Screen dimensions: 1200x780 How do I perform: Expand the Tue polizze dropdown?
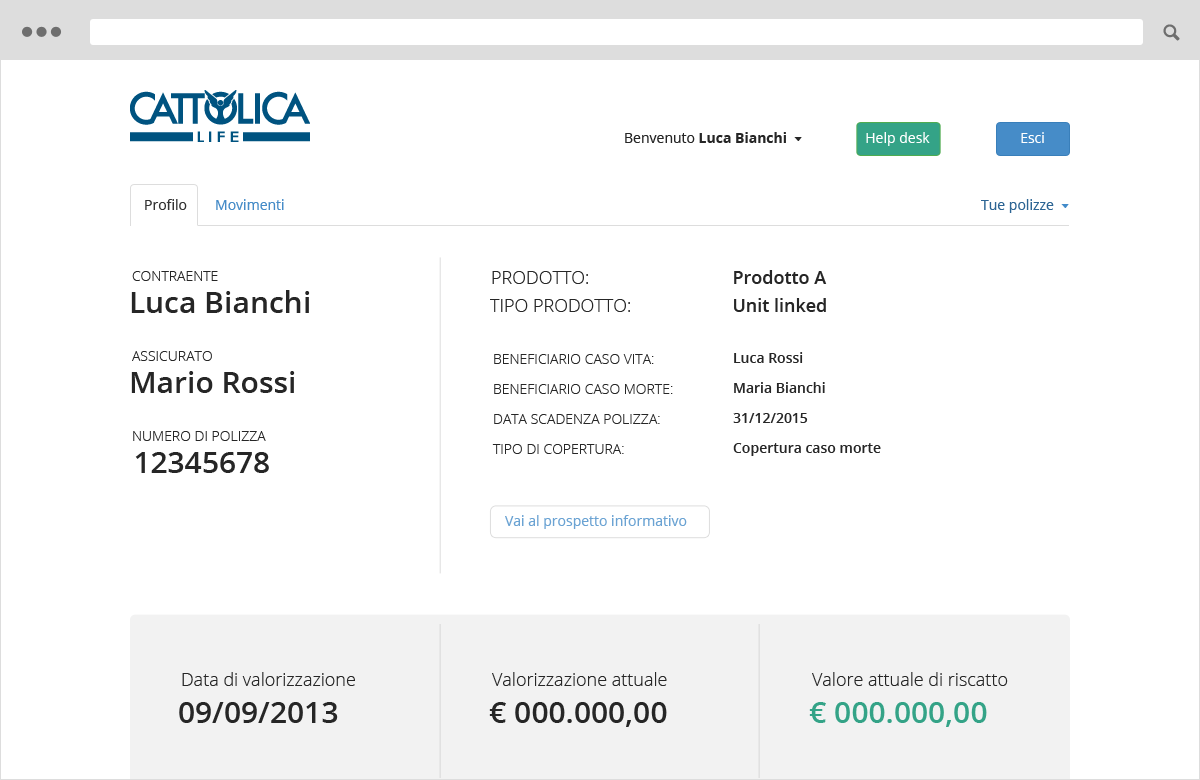[x=1017, y=205]
